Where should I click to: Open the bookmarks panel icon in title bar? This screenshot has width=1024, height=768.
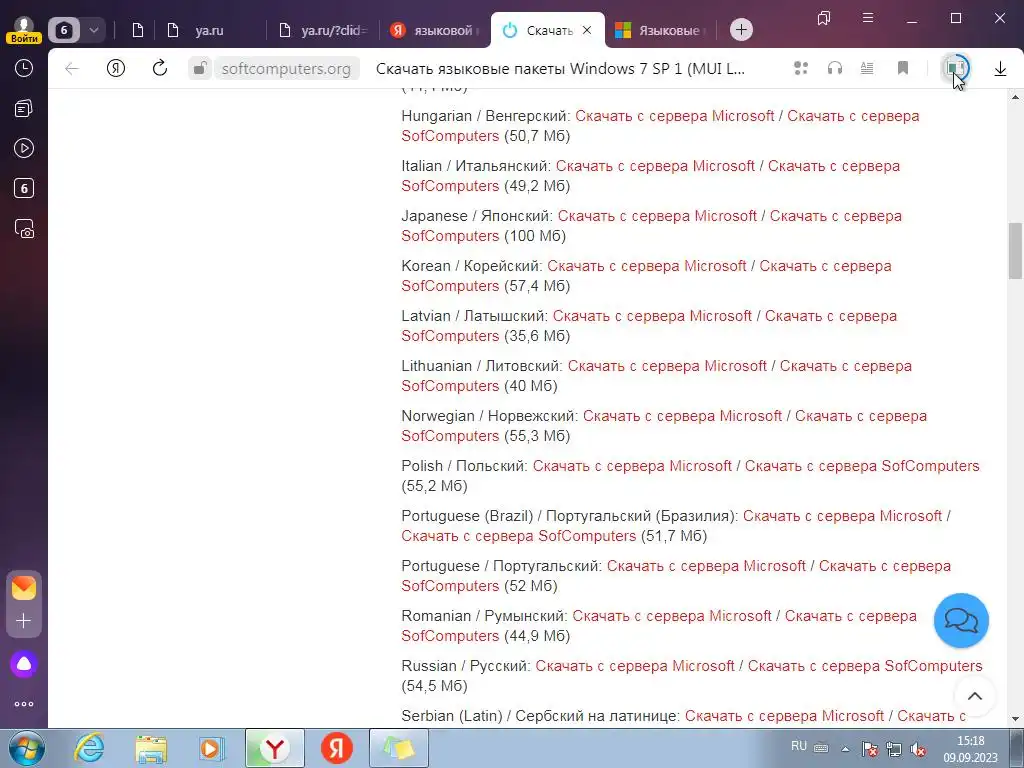click(x=824, y=18)
